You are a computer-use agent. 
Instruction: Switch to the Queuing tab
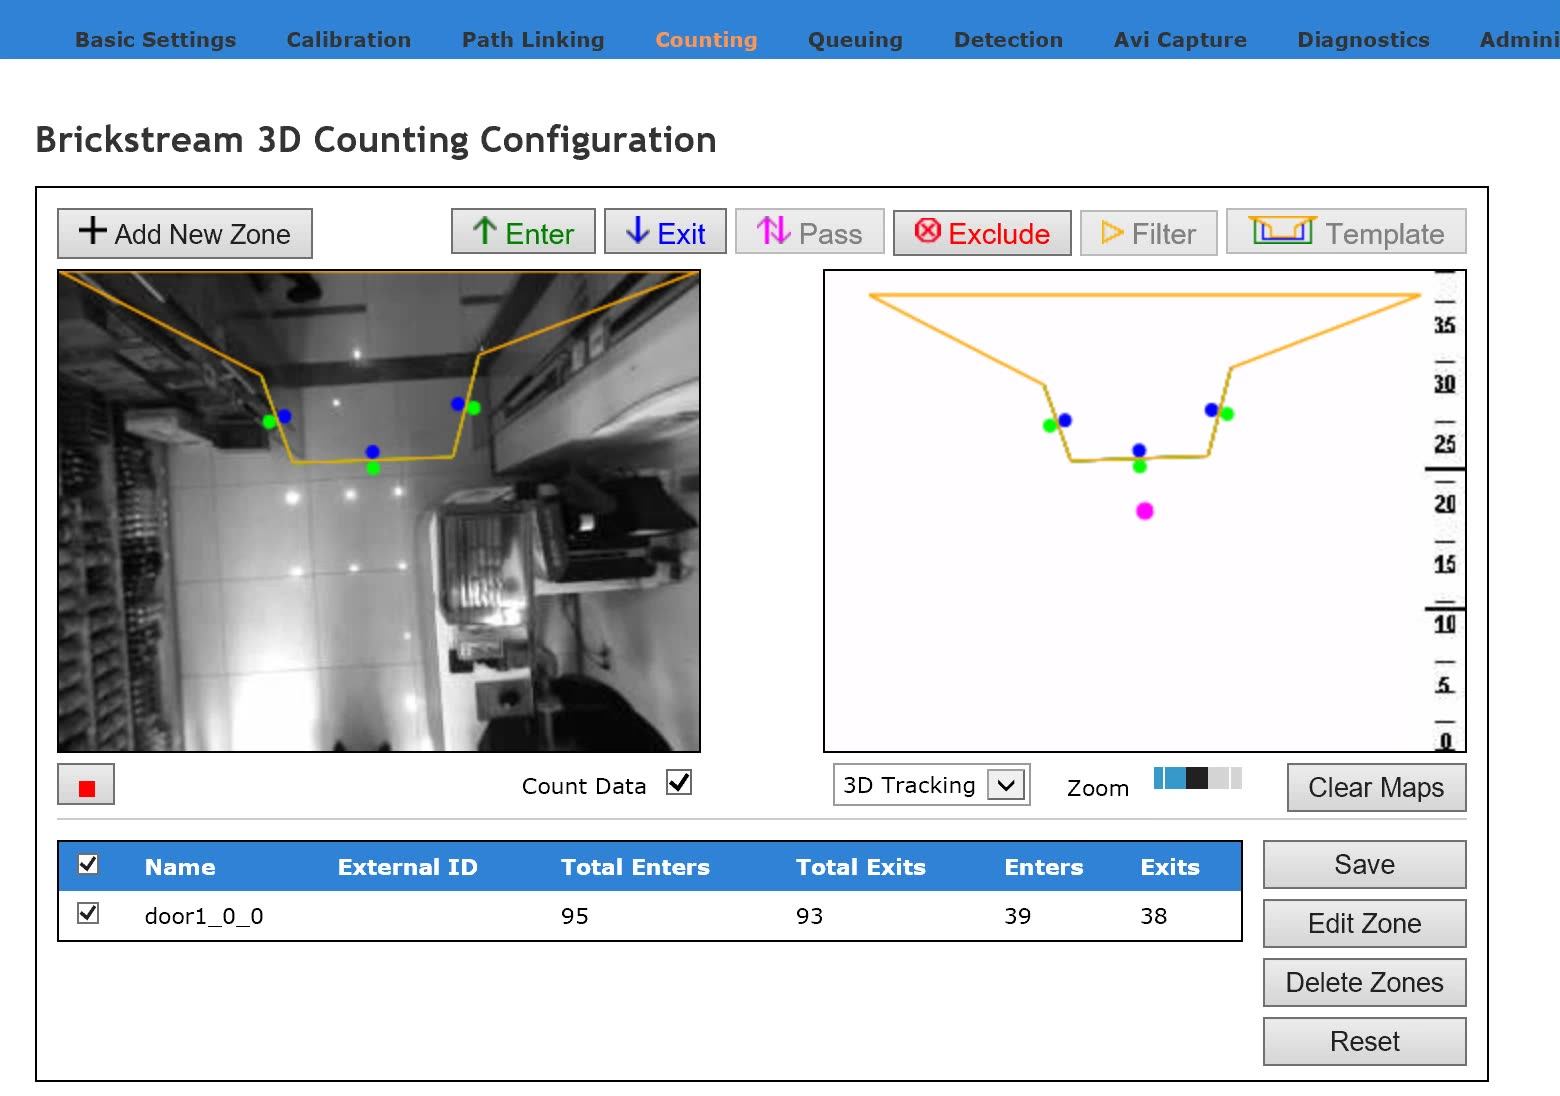[854, 39]
